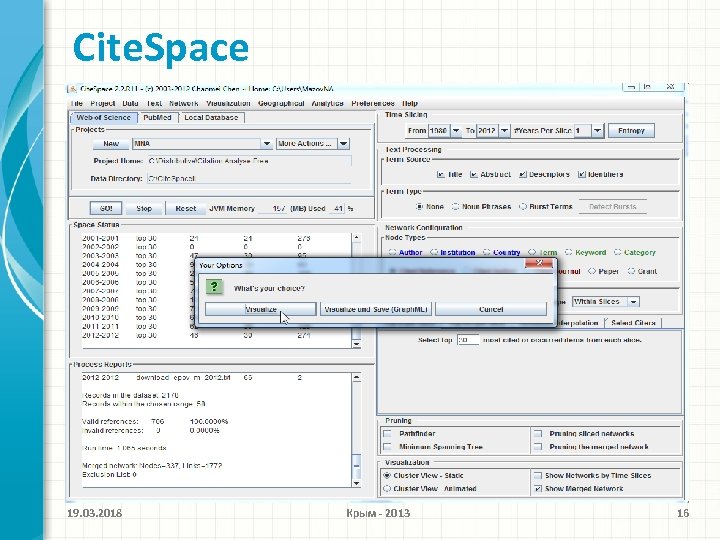
Task: Toggle the Identifiers checkbox
Action: [x=582, y=174]
